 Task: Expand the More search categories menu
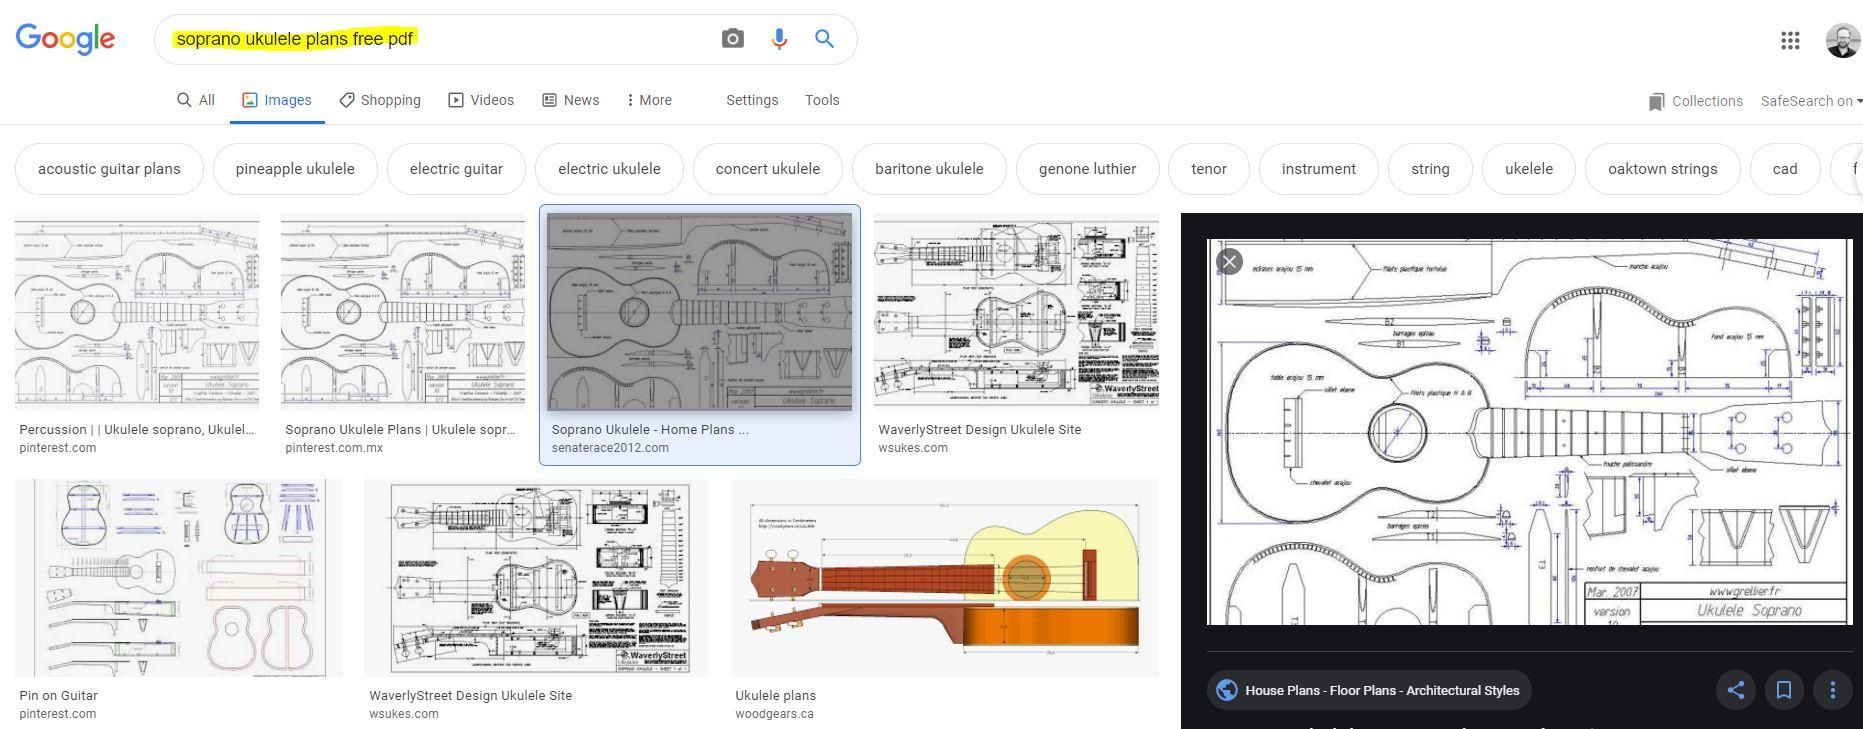point(648,100)
